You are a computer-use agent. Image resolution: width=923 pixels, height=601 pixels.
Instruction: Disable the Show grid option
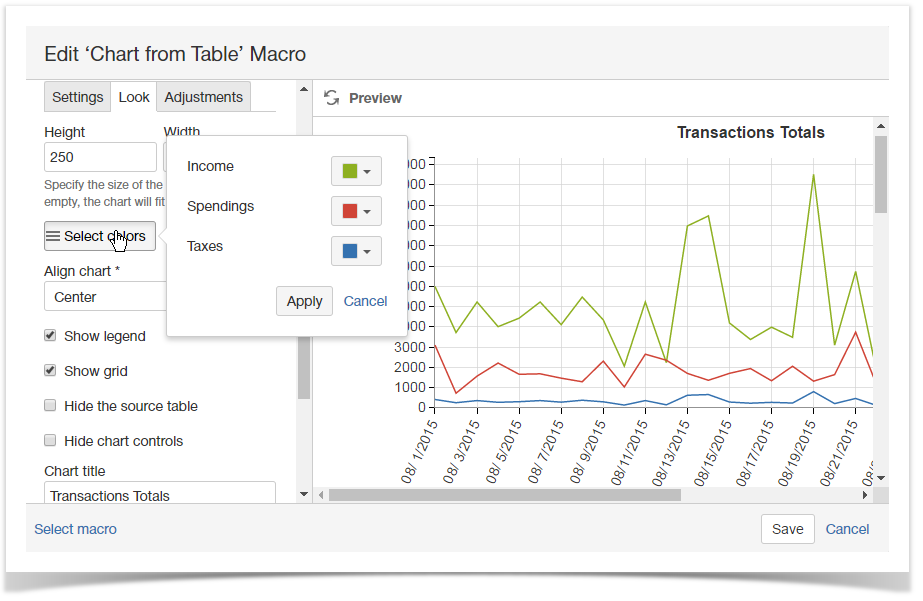coord(49,370)
